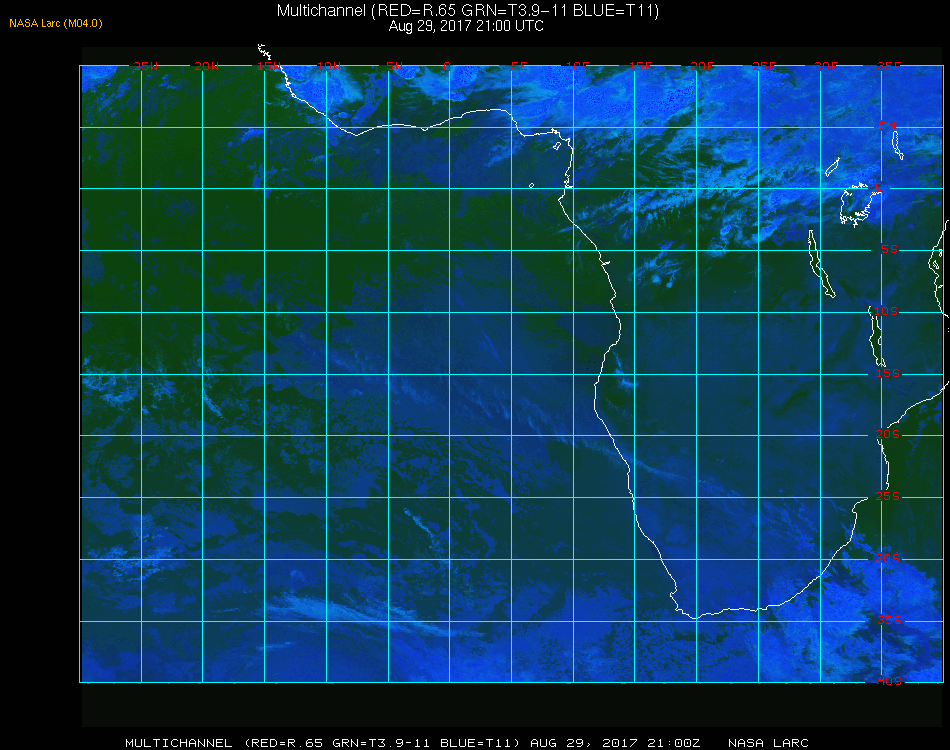This screenshot has height=750, width=950.
Task: Click the 15E longitude label
Action: (x=640, y=66)
